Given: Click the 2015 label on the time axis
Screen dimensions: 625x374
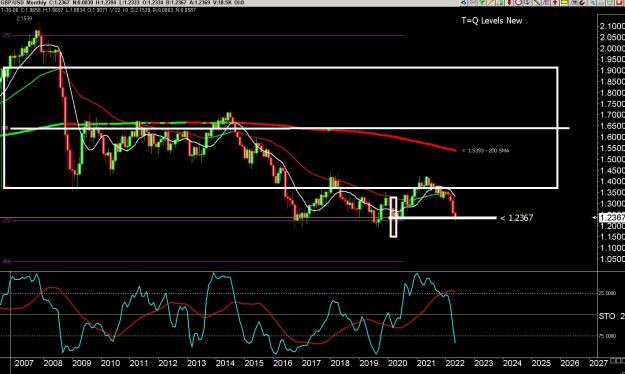Looking at the screenshot, I should point(254,363).
